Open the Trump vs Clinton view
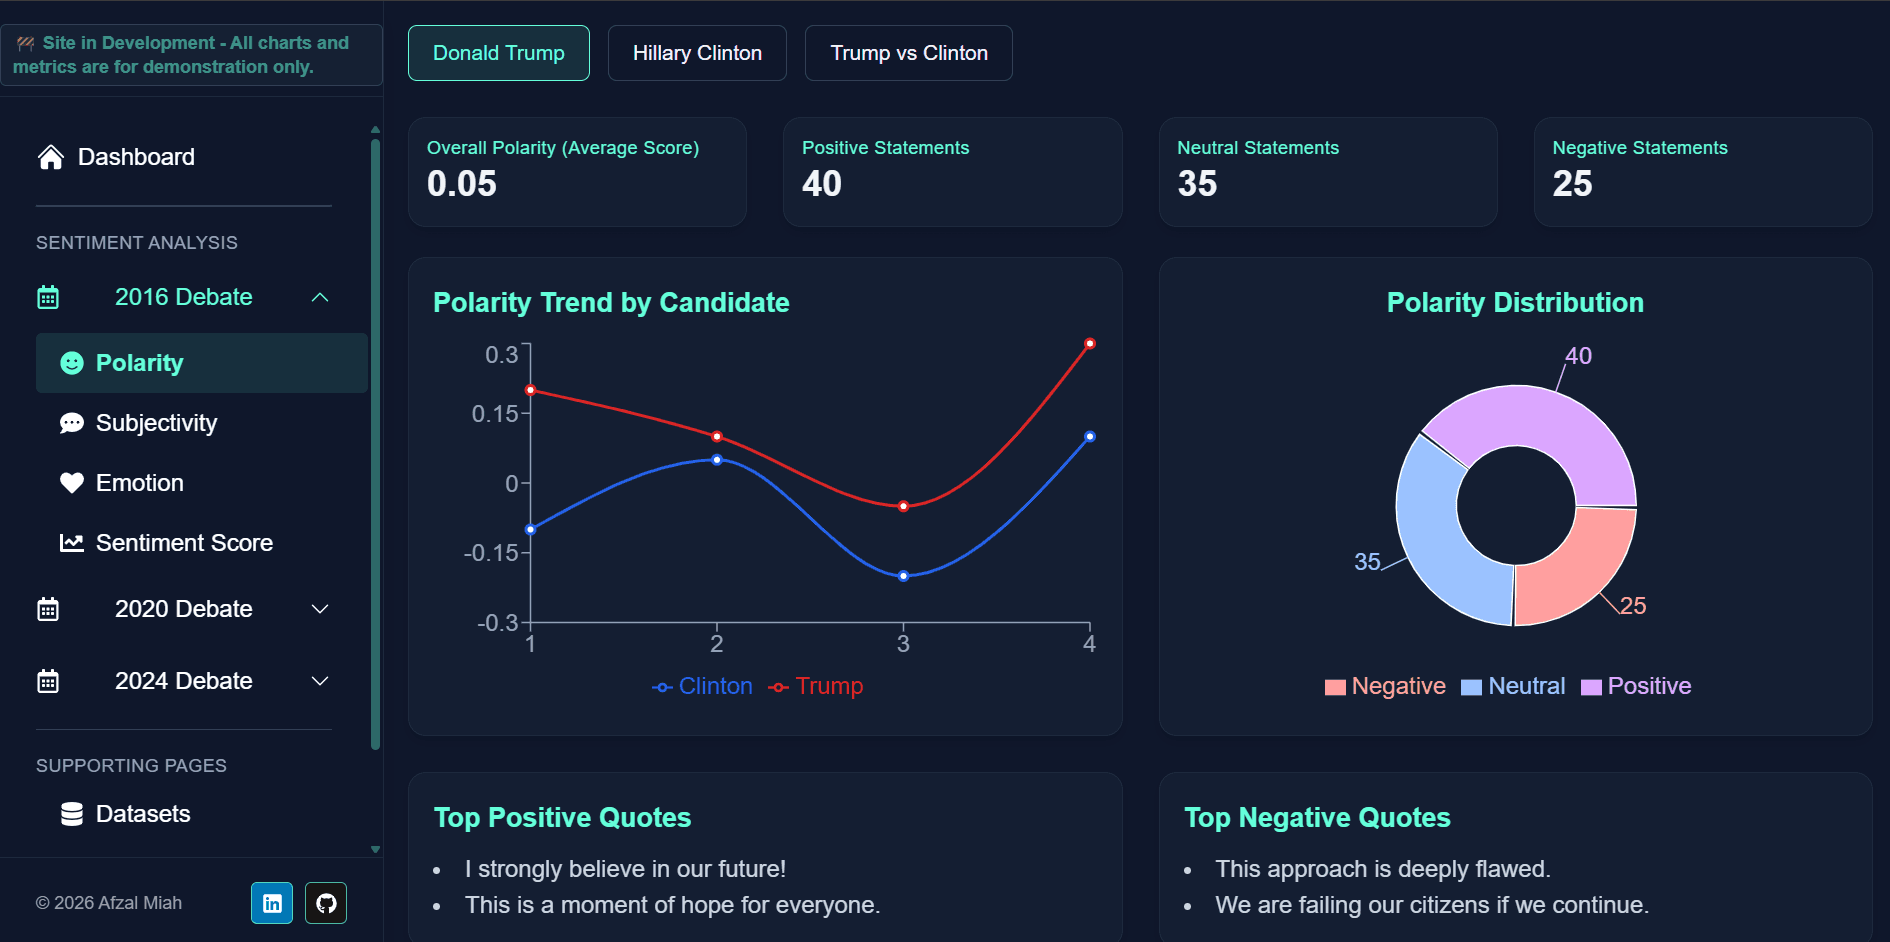Screen dimensions: 1890x942 click(908, 53)
